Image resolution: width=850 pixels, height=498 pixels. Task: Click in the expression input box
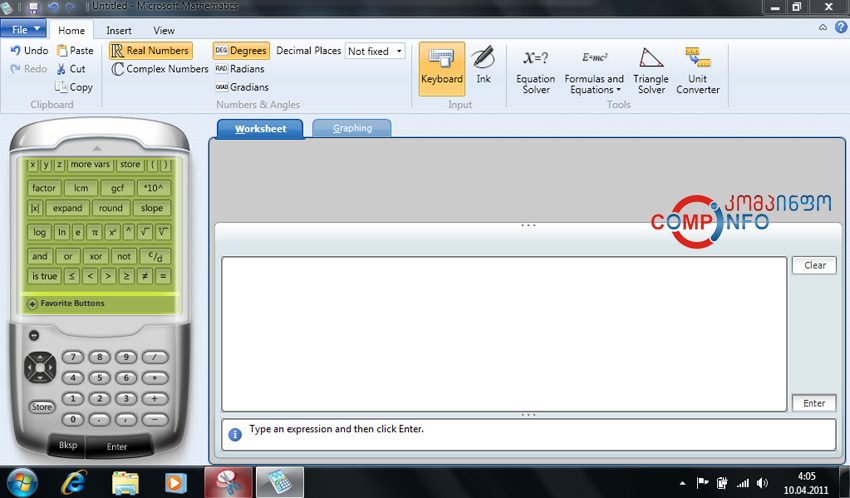coord(504,334)
